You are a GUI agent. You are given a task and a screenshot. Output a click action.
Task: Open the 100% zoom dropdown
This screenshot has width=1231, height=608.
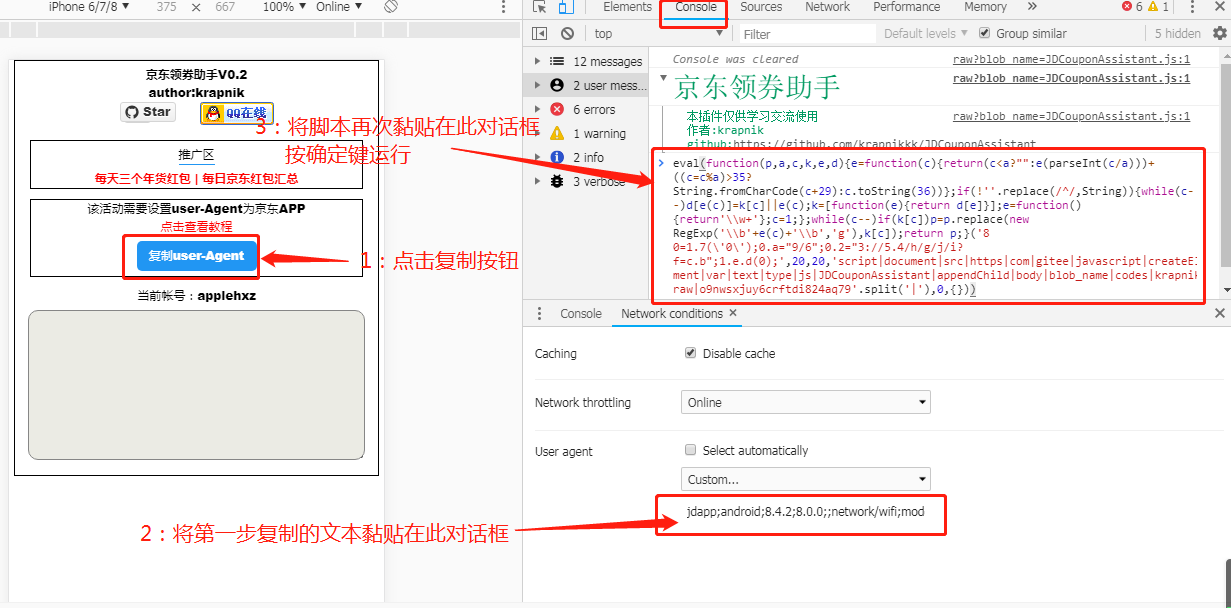285,7
